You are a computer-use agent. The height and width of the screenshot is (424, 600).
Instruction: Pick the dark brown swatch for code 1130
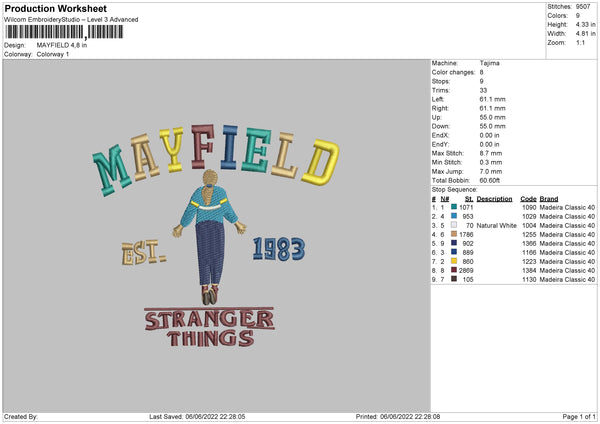454,279
